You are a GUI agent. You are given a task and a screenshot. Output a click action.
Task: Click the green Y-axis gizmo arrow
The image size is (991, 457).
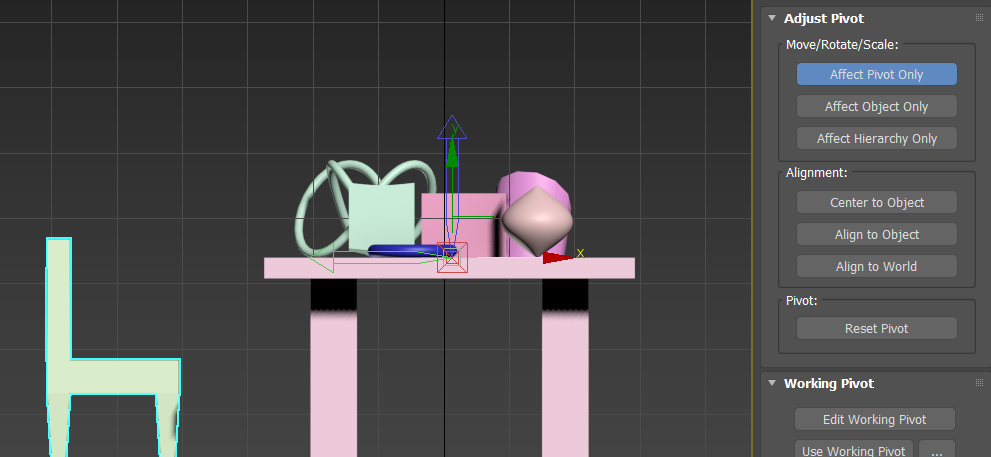451,152
